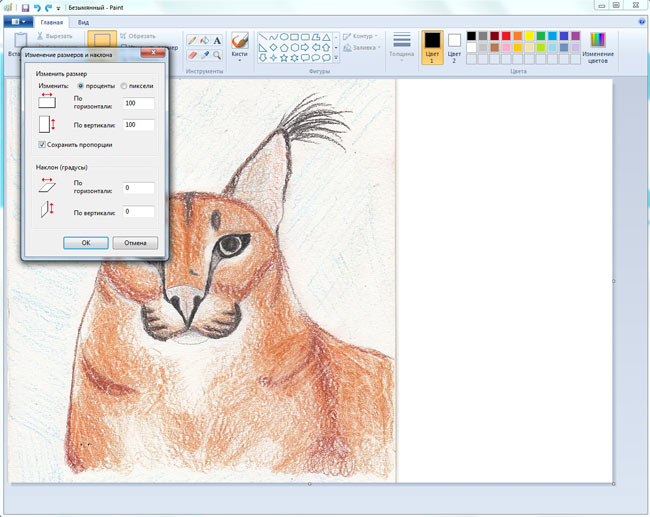The image size is (650, 517).
Task: Choose the Five-point star shape
Action: click(x=284, y=58)
